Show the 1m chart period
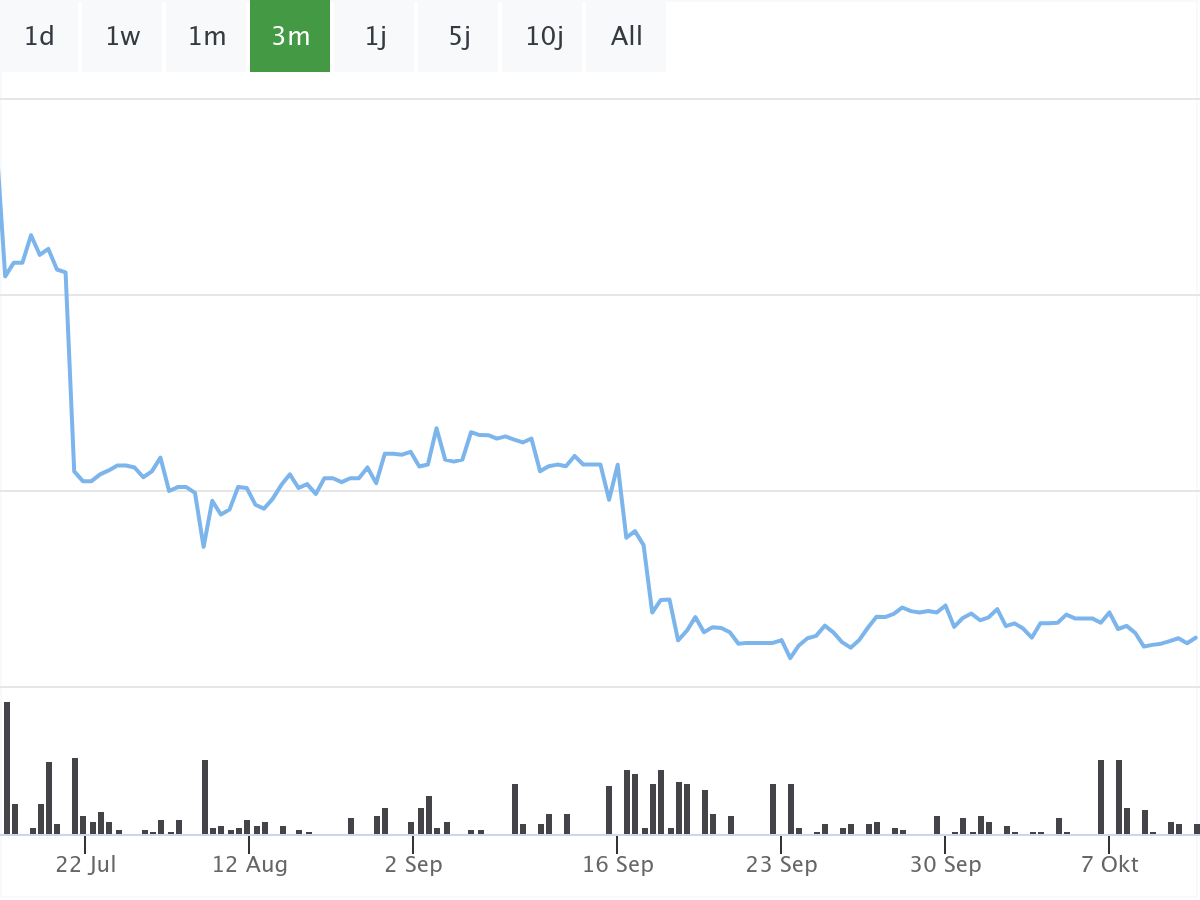Viewport: 1200px width, 900px height. 207,37
